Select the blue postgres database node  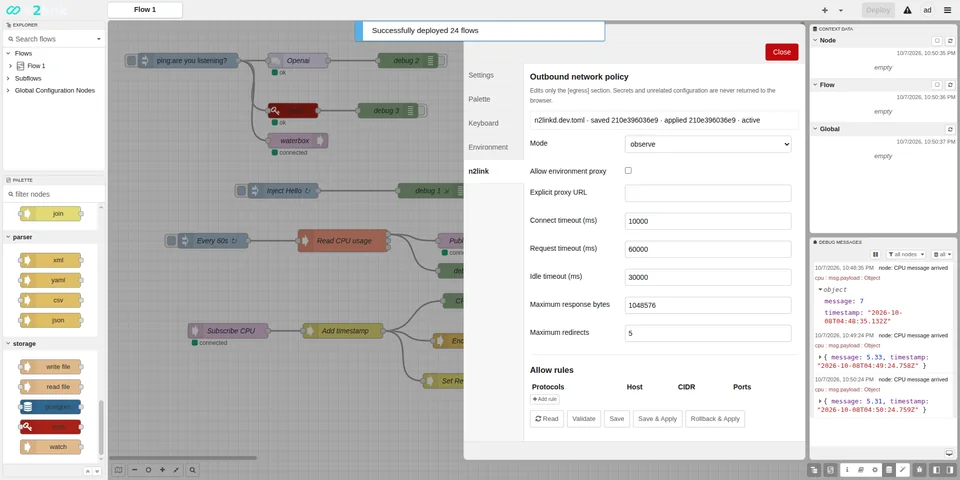tap(51, 407)
